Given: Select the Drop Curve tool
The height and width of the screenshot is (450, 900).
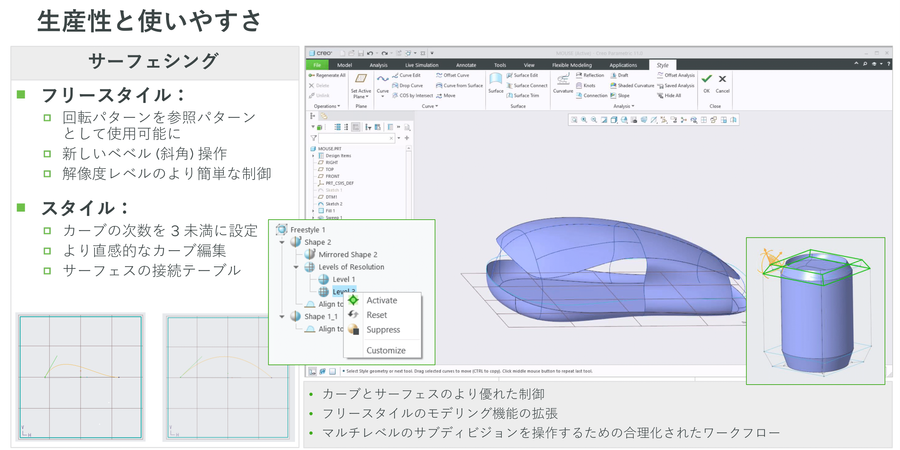Looking at the screenshot, I should click(x=410, y=85).
